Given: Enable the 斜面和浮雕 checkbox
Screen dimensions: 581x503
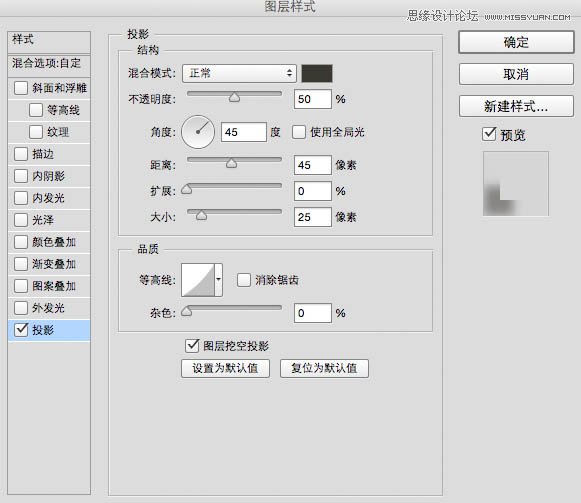Looking at the screenshot, I should point(21,88).
